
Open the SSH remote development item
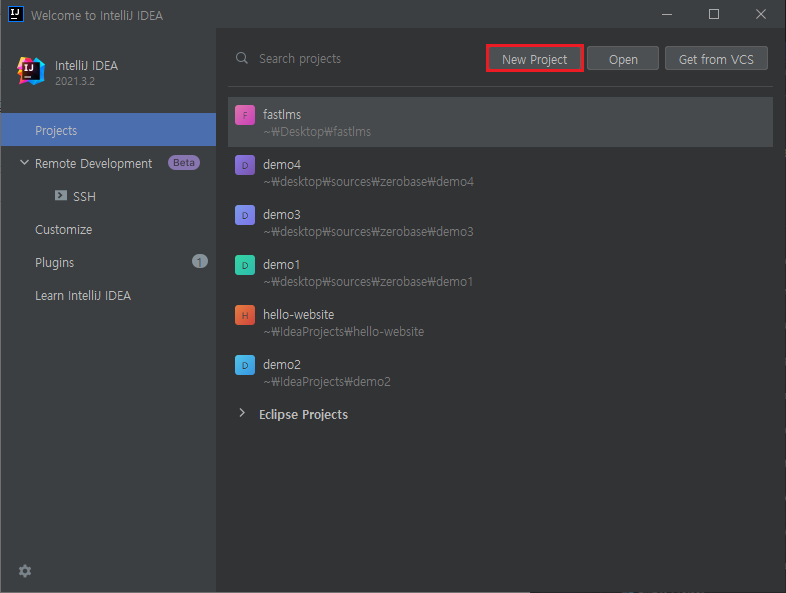coord(108,196)
